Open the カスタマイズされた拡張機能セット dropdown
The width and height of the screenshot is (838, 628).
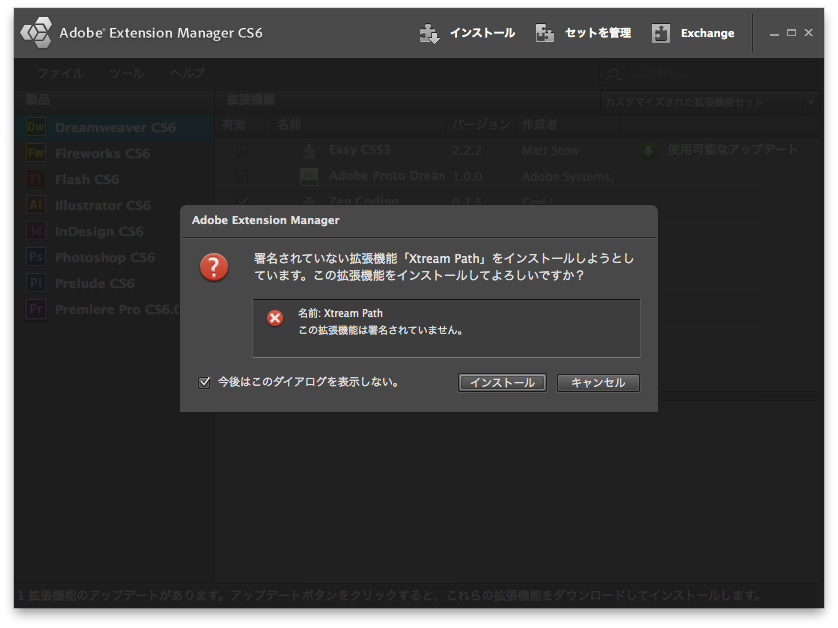(709, 102)
